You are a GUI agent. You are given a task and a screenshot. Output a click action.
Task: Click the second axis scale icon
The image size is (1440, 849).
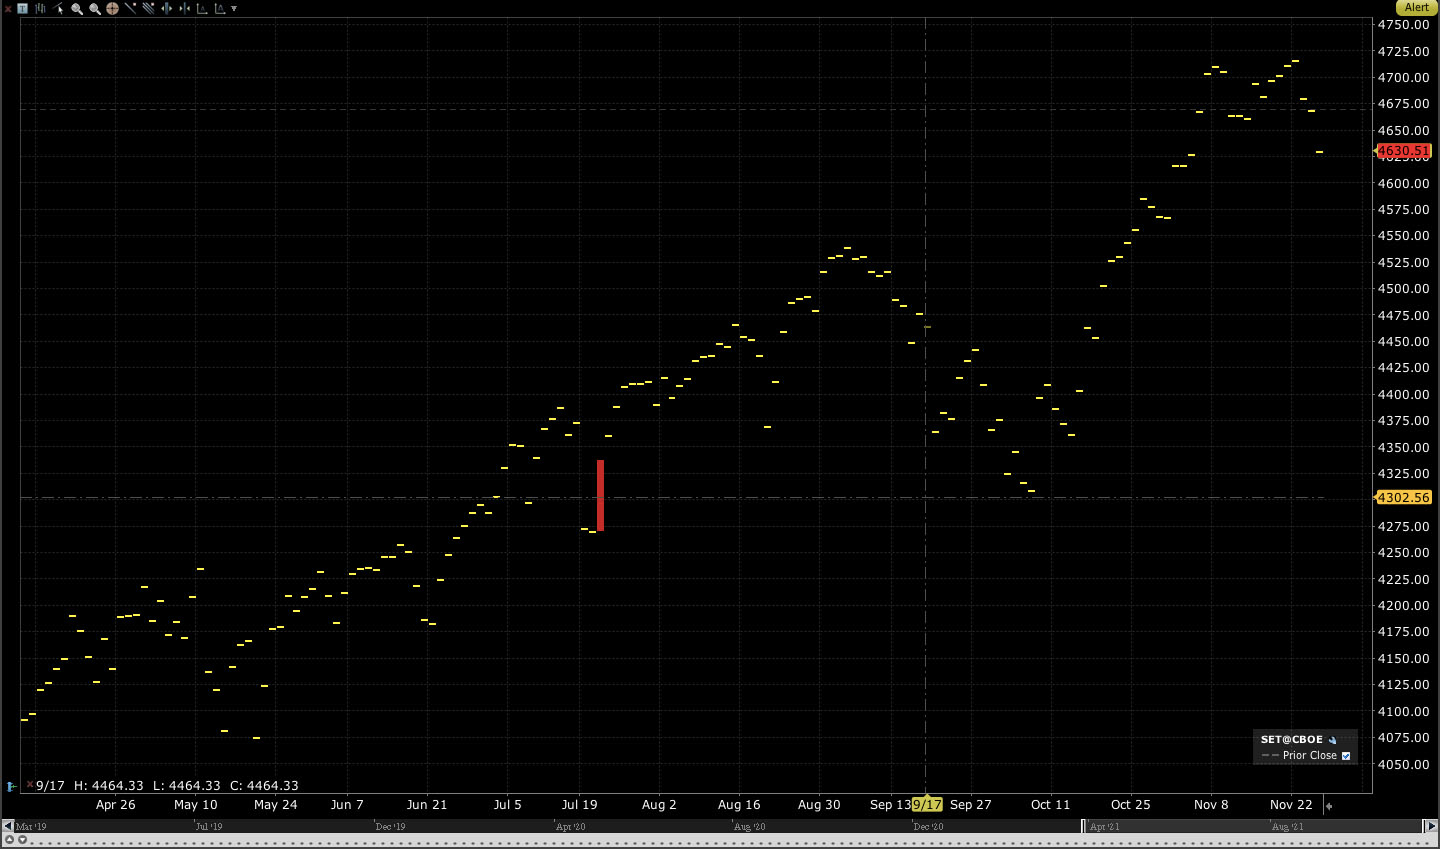220,8
